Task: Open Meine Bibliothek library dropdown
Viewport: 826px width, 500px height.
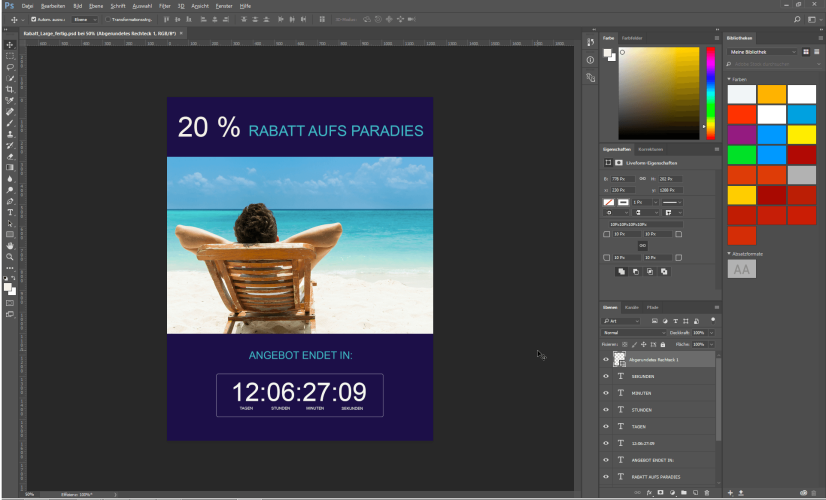Action: point(763,52)
